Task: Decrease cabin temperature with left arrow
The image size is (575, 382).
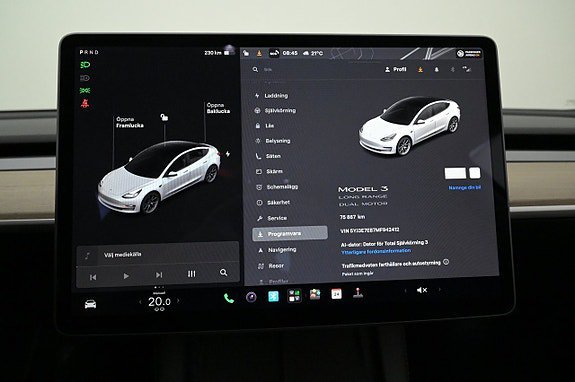Action: pyautogui.click(x=140, y=302)
